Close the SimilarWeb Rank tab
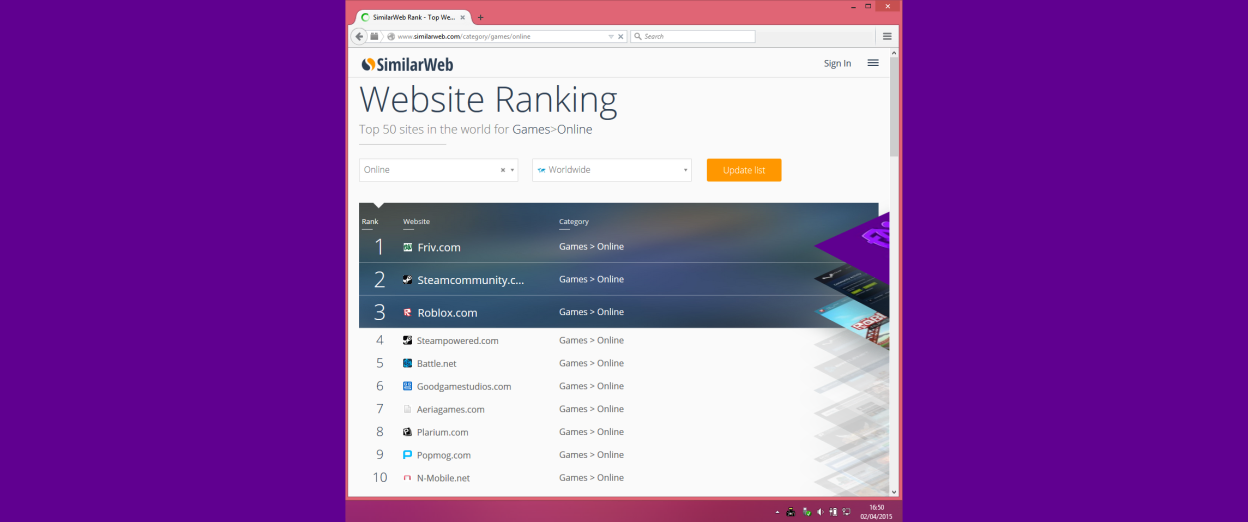Image resolution: width=1248 pixels, height=522 pixels. tap(462, 17)
